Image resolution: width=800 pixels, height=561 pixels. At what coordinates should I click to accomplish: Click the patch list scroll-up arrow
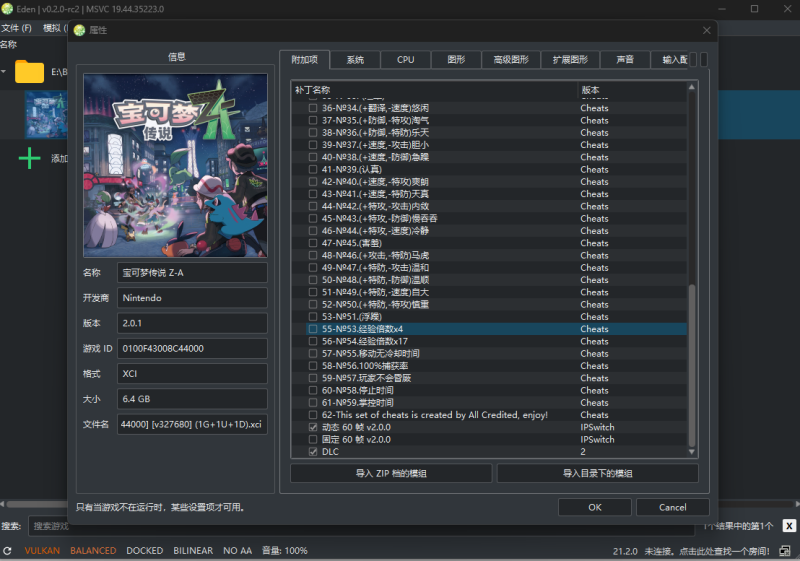[x=692, y=87]
